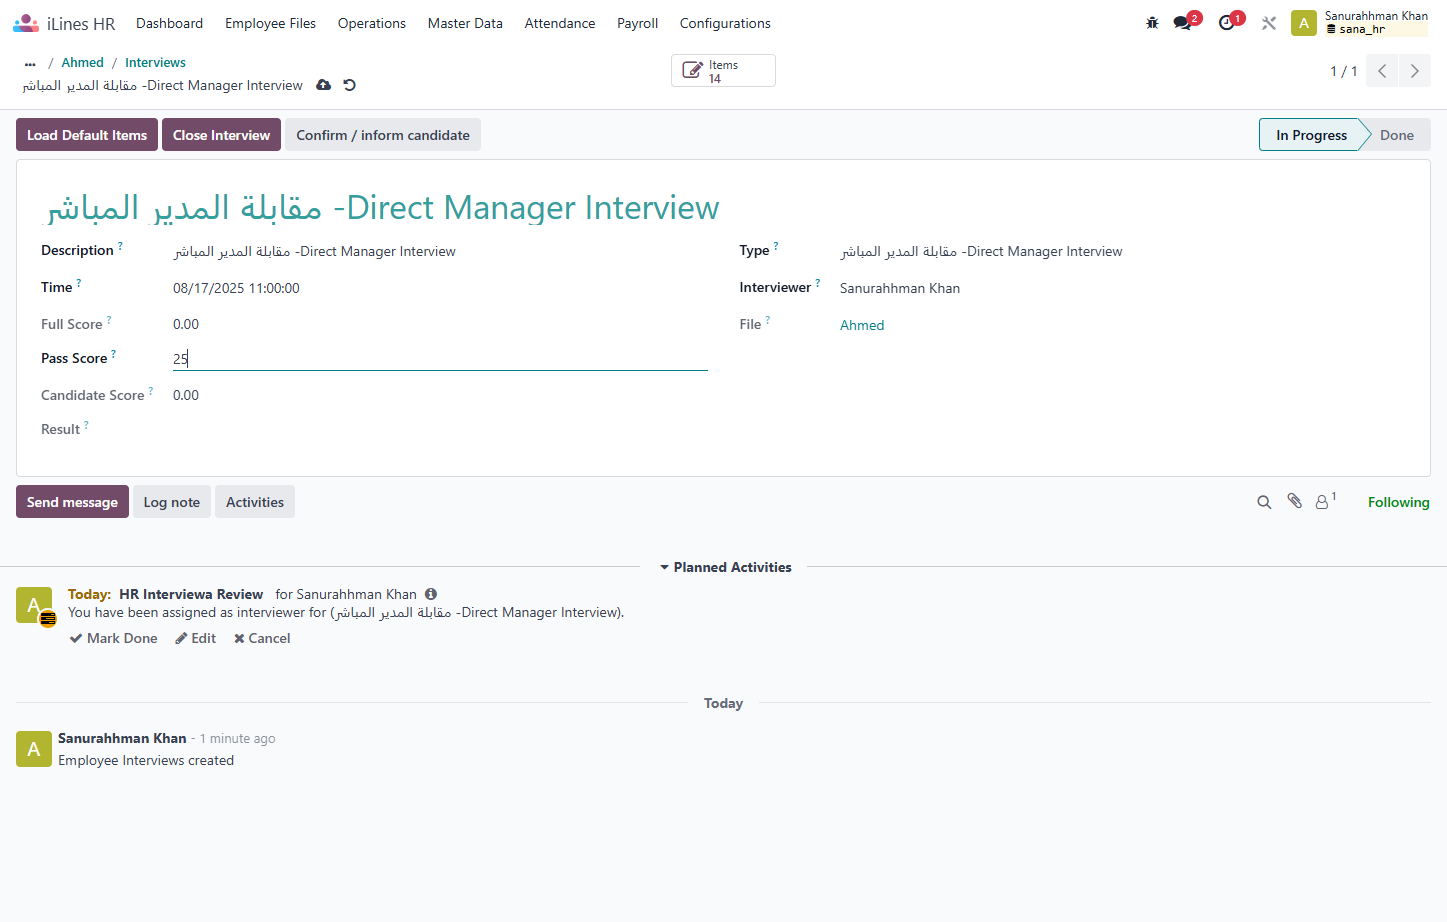Click the Load Default Items button

pyautogui.click(x=87, y=135)
